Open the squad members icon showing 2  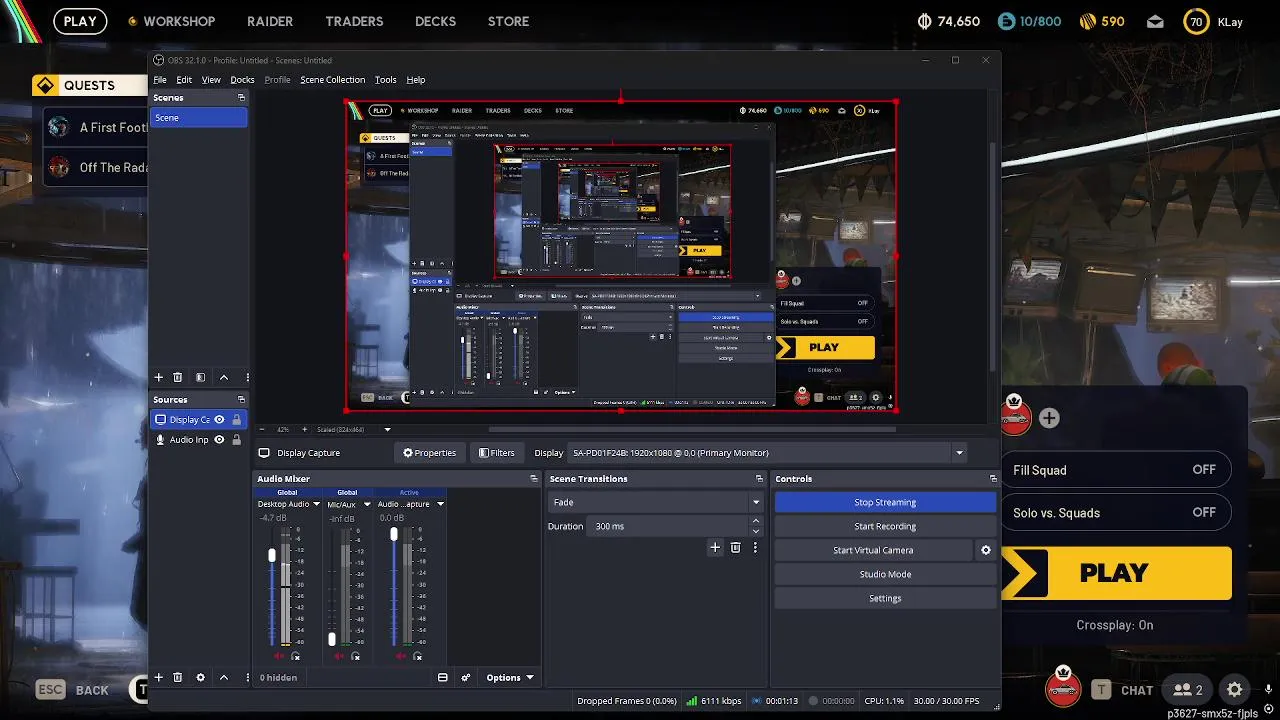tap(1188, 690)
